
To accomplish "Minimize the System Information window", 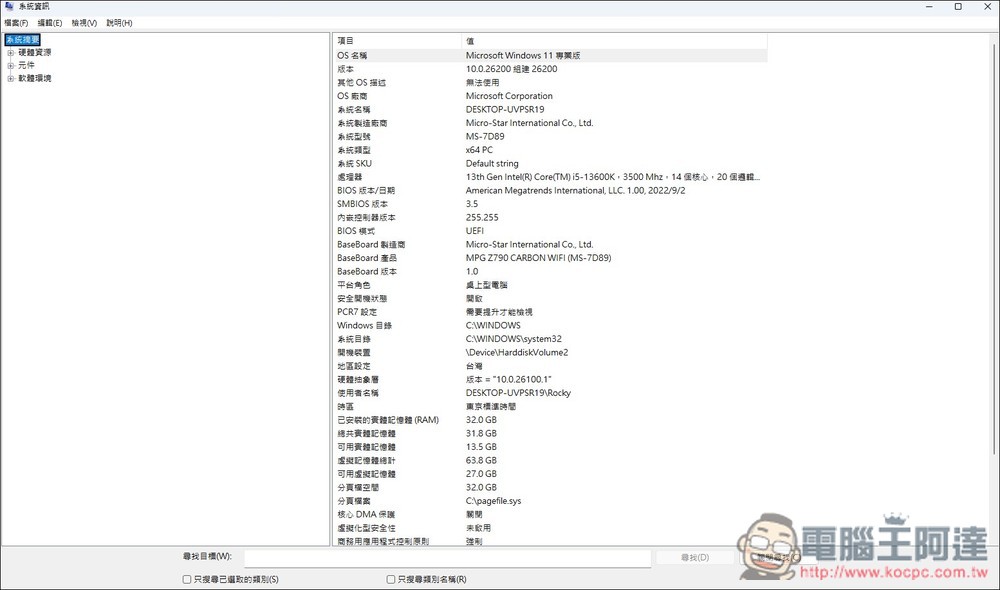I will tap(929, 6).
